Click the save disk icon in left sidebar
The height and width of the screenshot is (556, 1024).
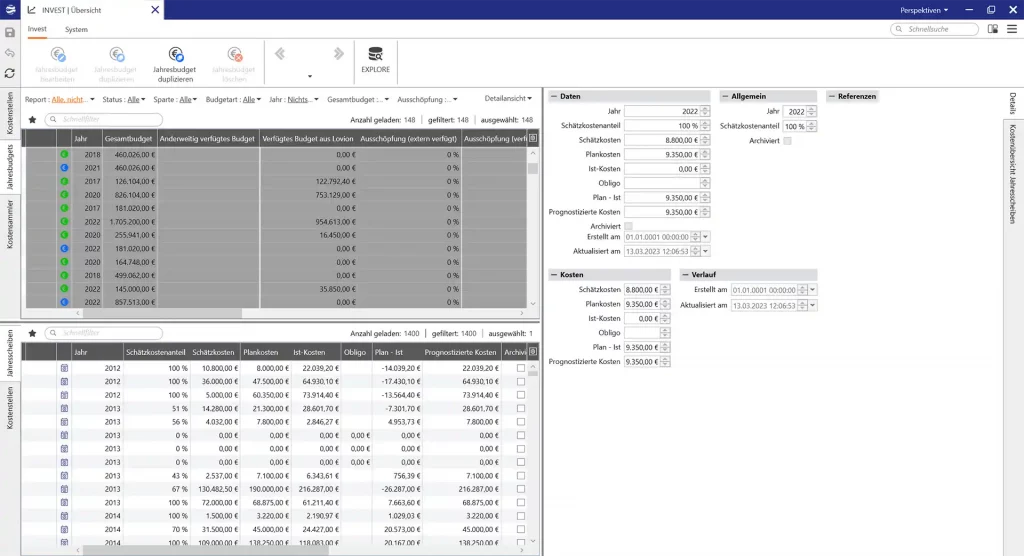coord(9,32)
